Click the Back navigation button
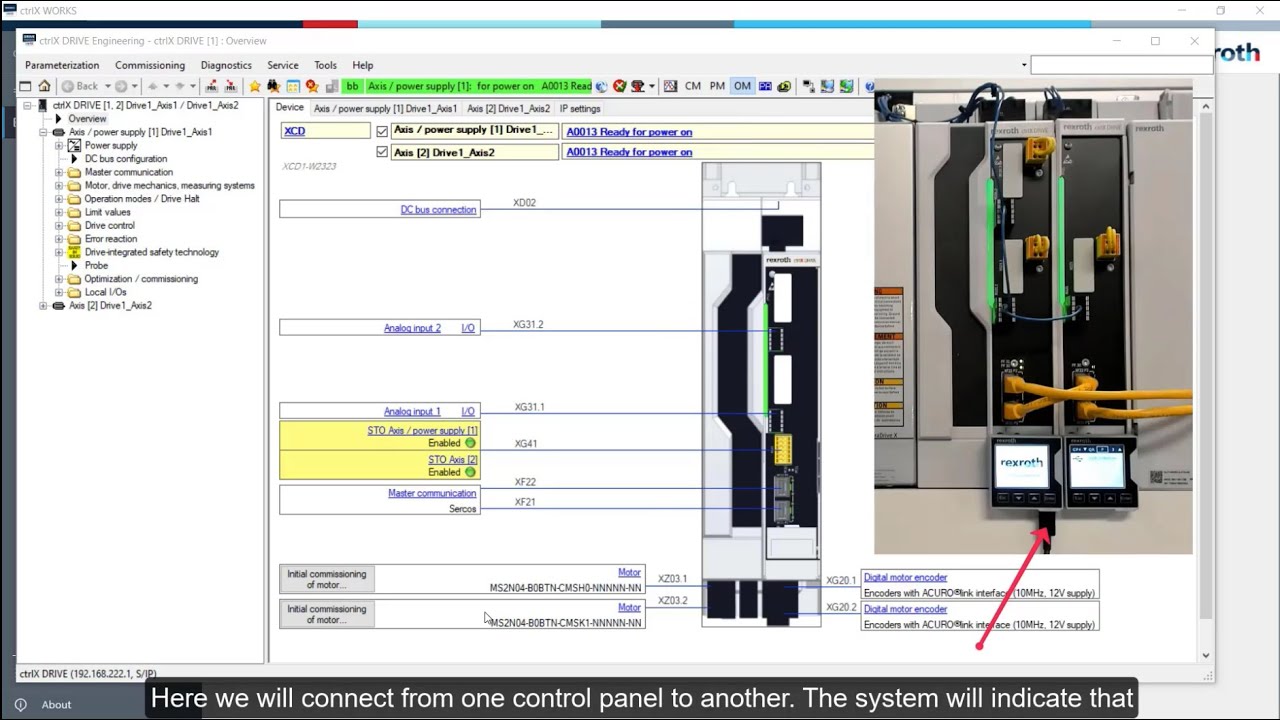Screen dimensions: 1280x720 coord(80,86)
